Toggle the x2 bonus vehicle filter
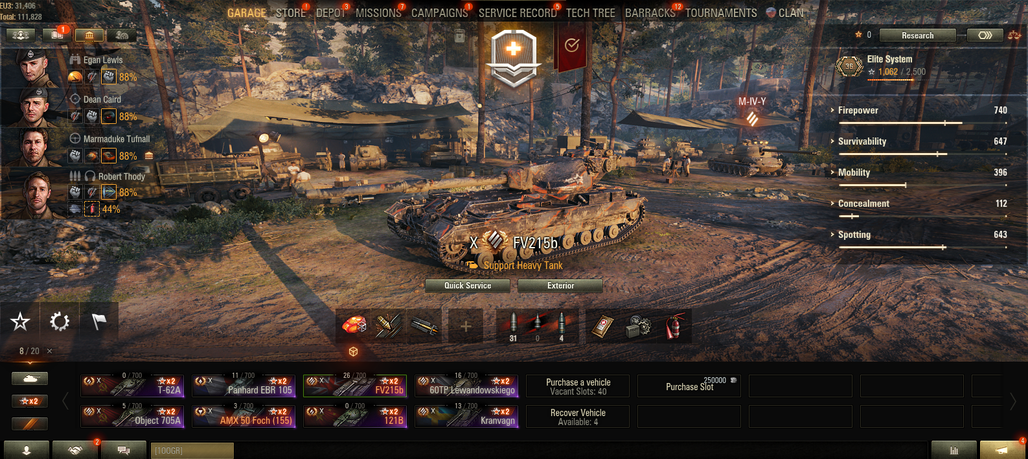Screen dimensions: 1028x459 tap(30, 401)
